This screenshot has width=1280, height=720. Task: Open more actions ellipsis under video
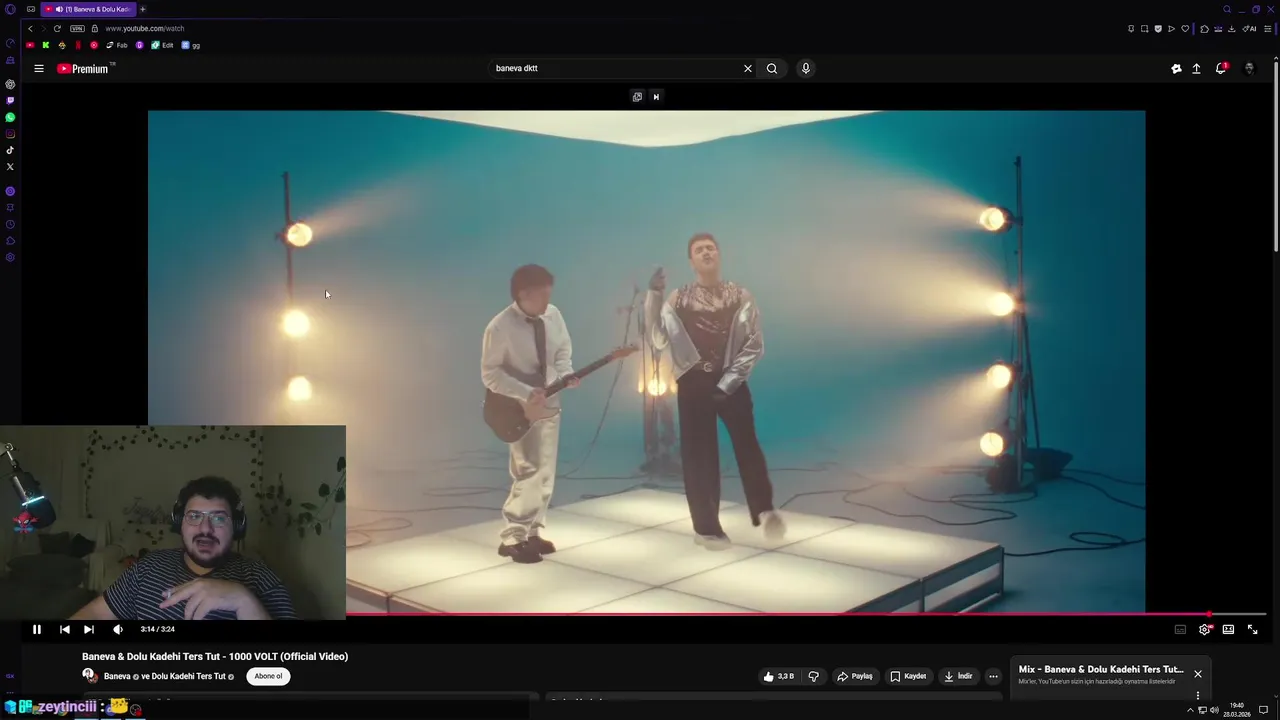[993, 676]
